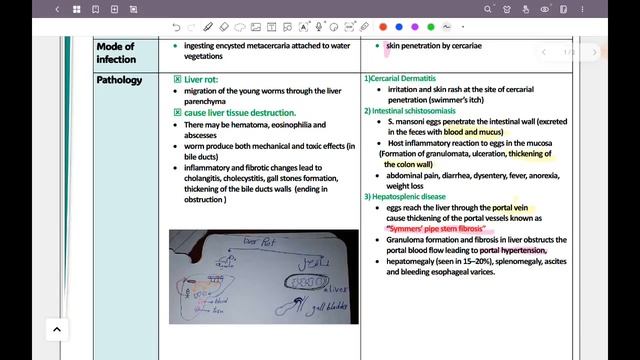Pick the red pen color
Viewport: 640px width, 360px height.
point(383,27)
